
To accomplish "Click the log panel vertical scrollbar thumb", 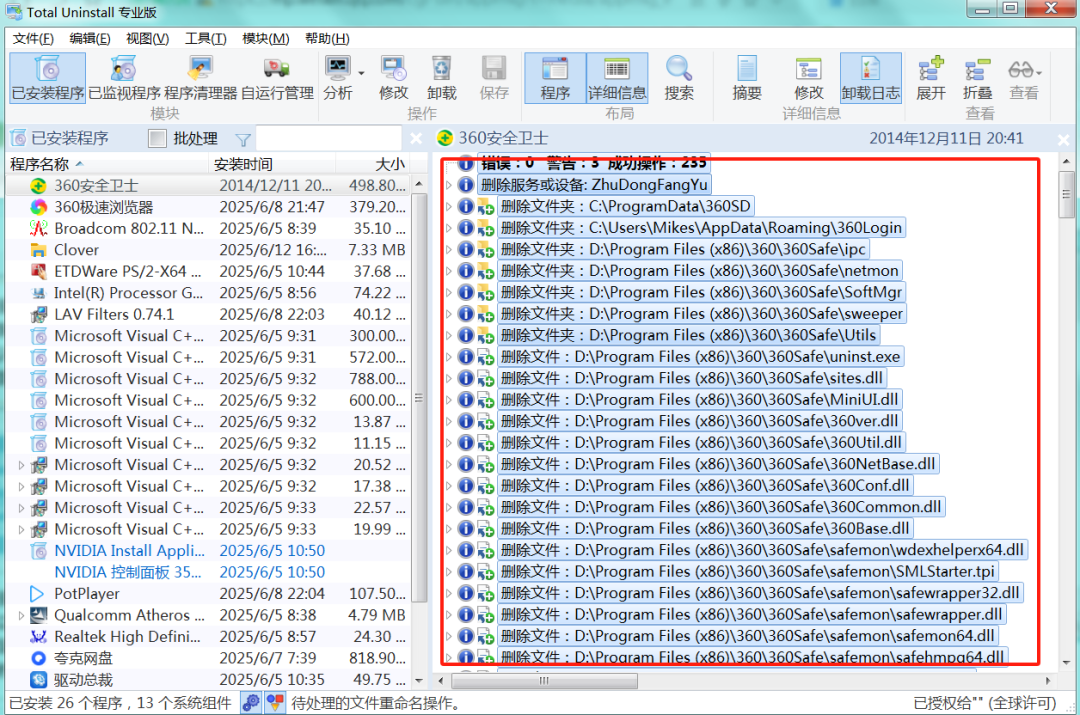I will coord(1066,195).
